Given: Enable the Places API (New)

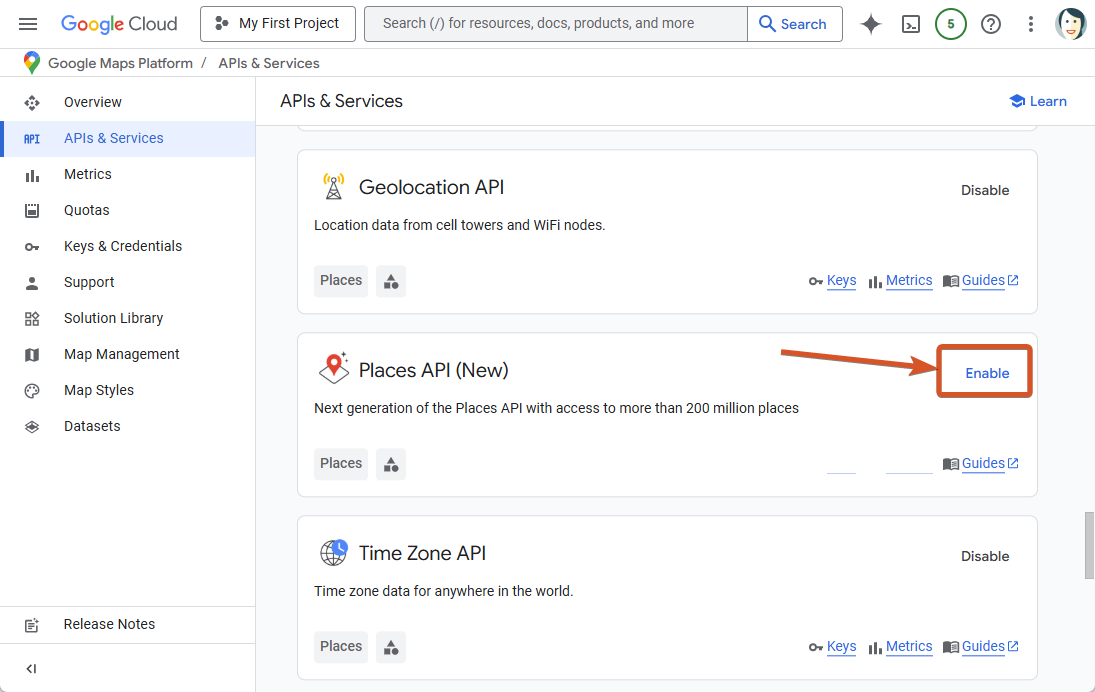Looking at the screenshot, I should pyautogui.click(x=986, y=373).
